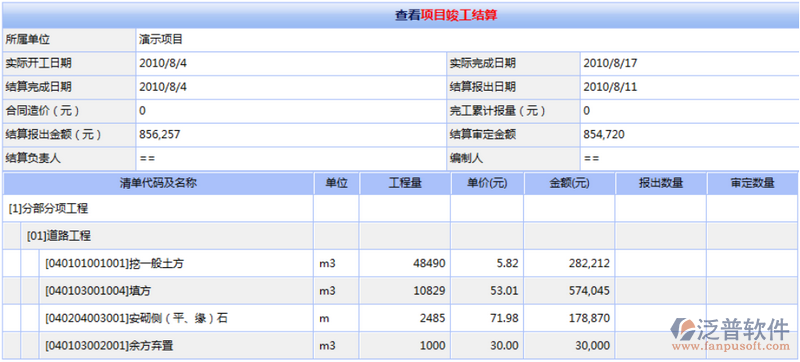The height and width of the screenshot is (362, 800).
Task: Click the 报出数量 column header
Action: tap(661, 184)
